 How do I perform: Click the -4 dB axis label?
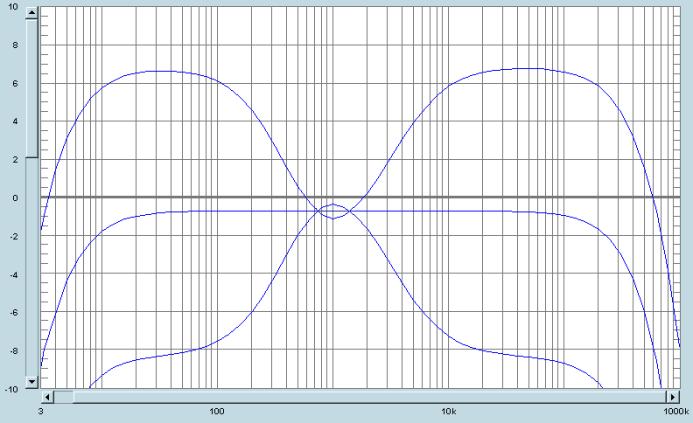point(14,274)
